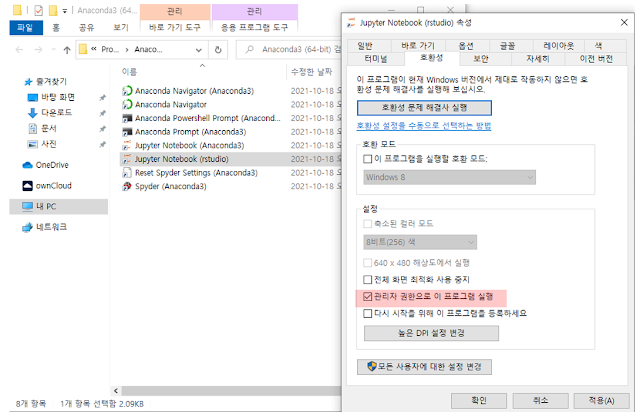The width and height of the screenshot is (640, 412).
Task: Click the 문서 documents icon in sidebar
Action: coord(32,129)
